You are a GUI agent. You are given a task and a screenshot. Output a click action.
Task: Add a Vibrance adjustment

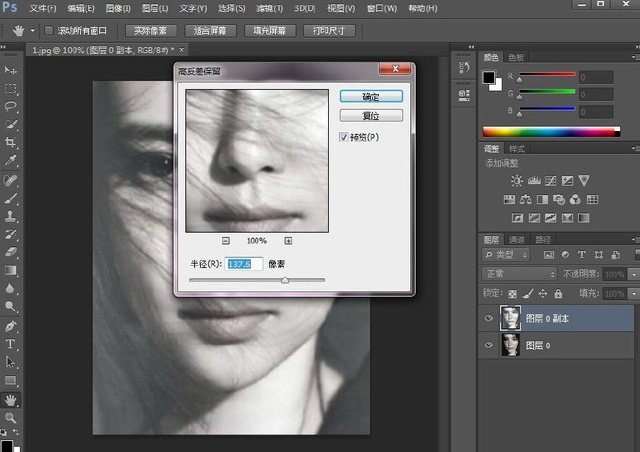tap(584, 180)
